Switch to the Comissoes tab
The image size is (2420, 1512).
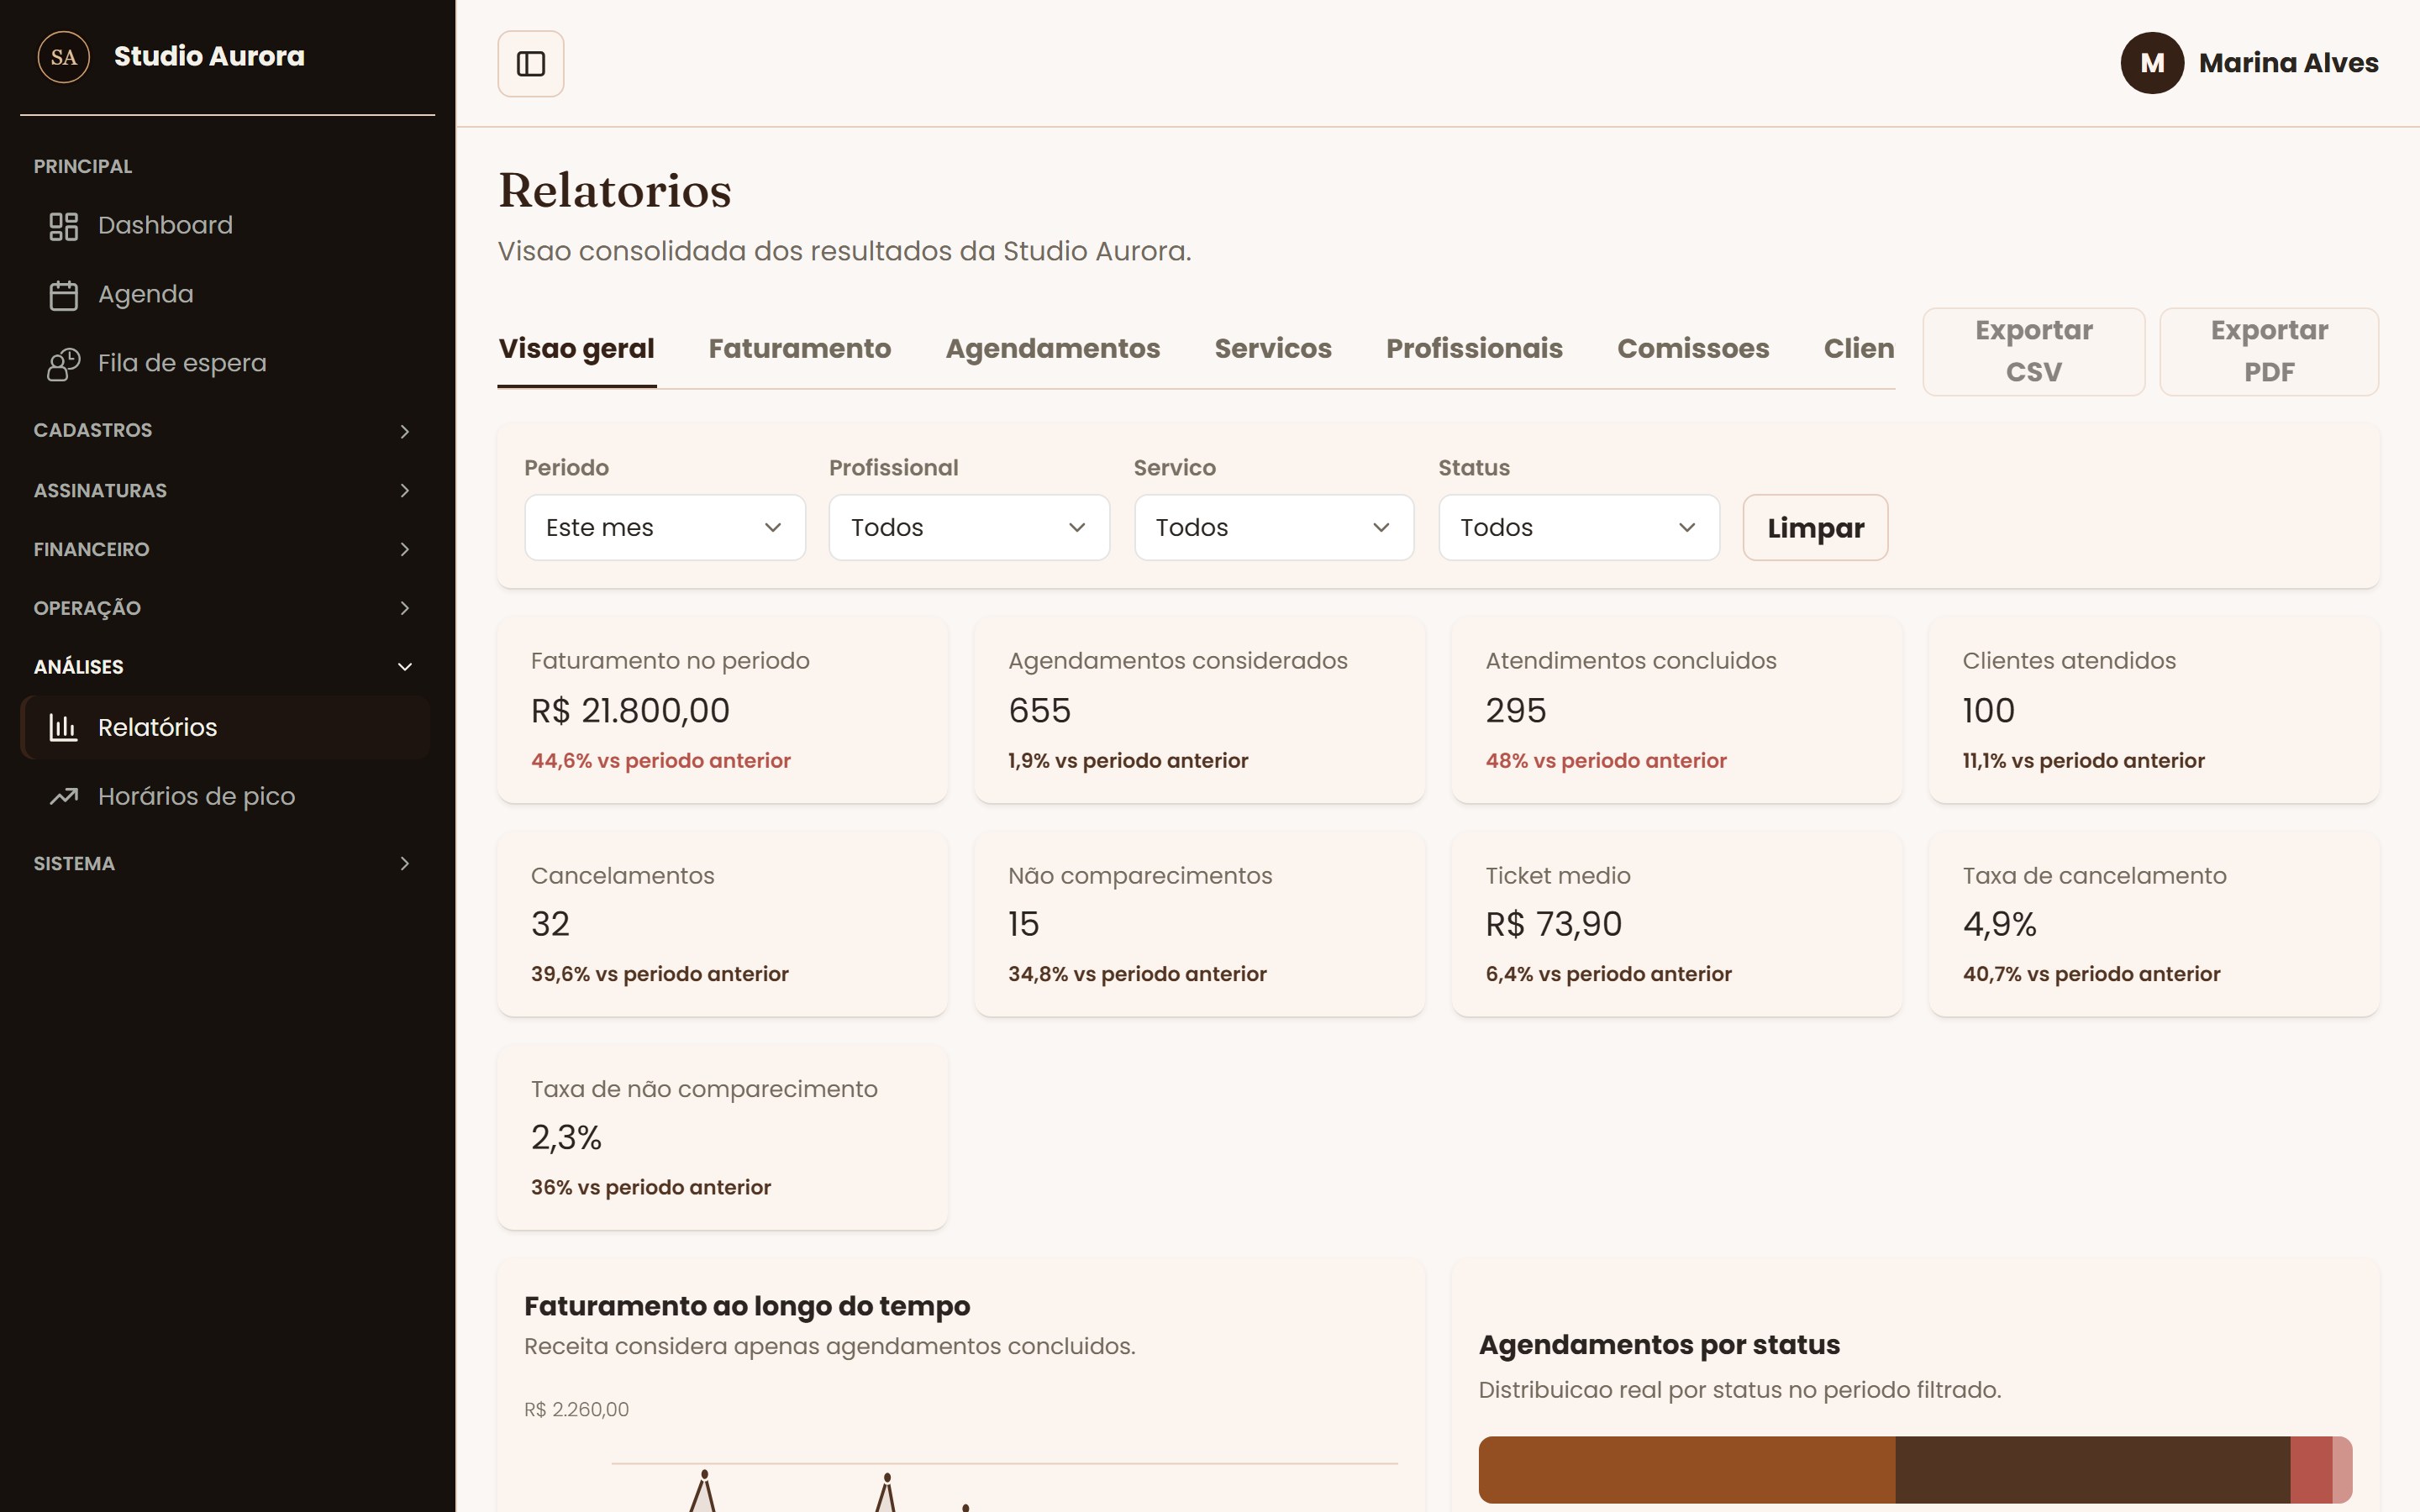(1693, 349)
